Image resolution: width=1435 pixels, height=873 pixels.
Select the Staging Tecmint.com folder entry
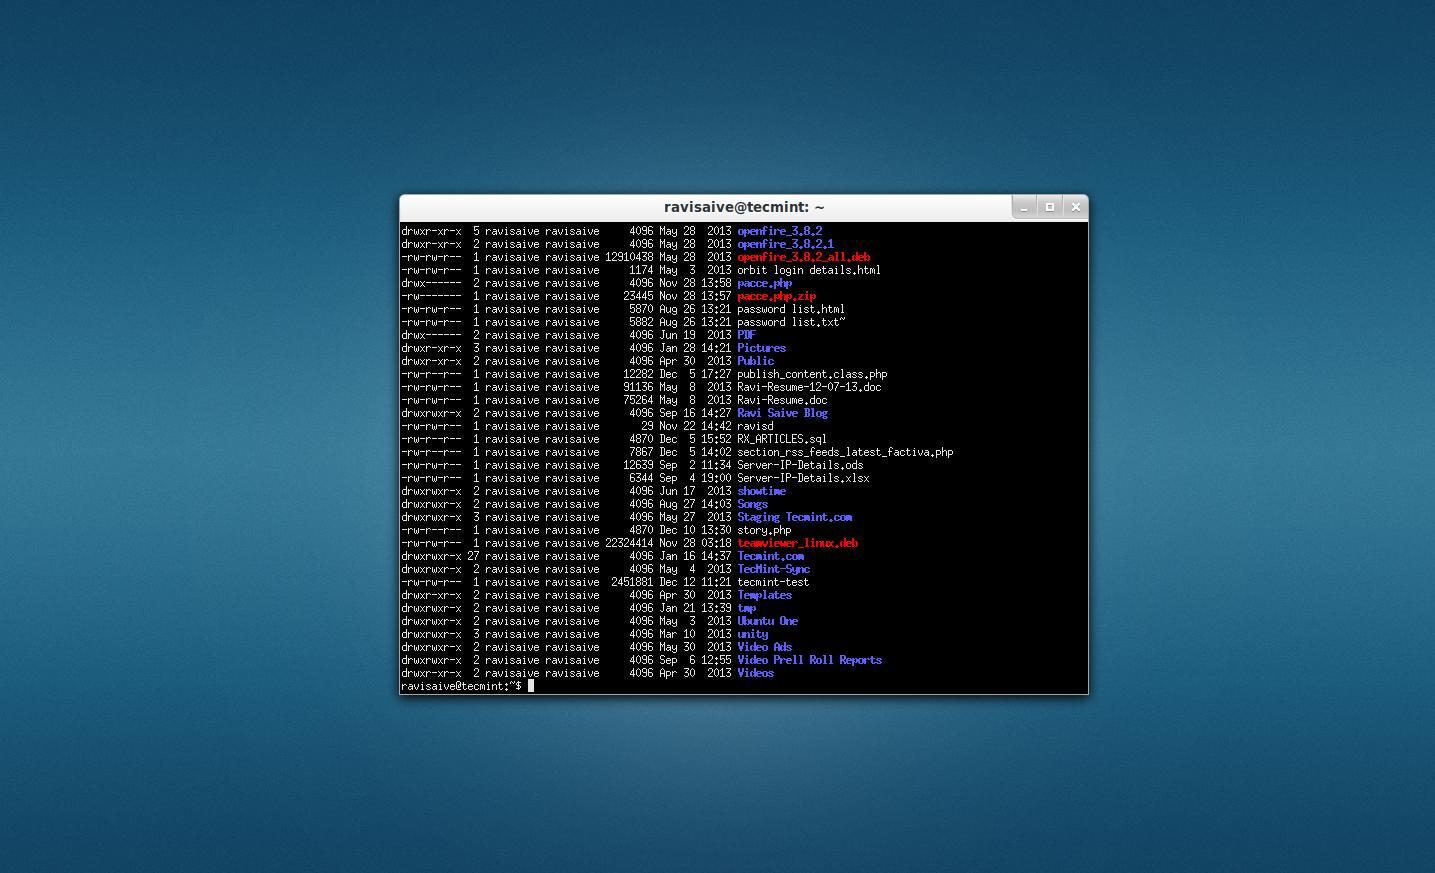(794, 517)
